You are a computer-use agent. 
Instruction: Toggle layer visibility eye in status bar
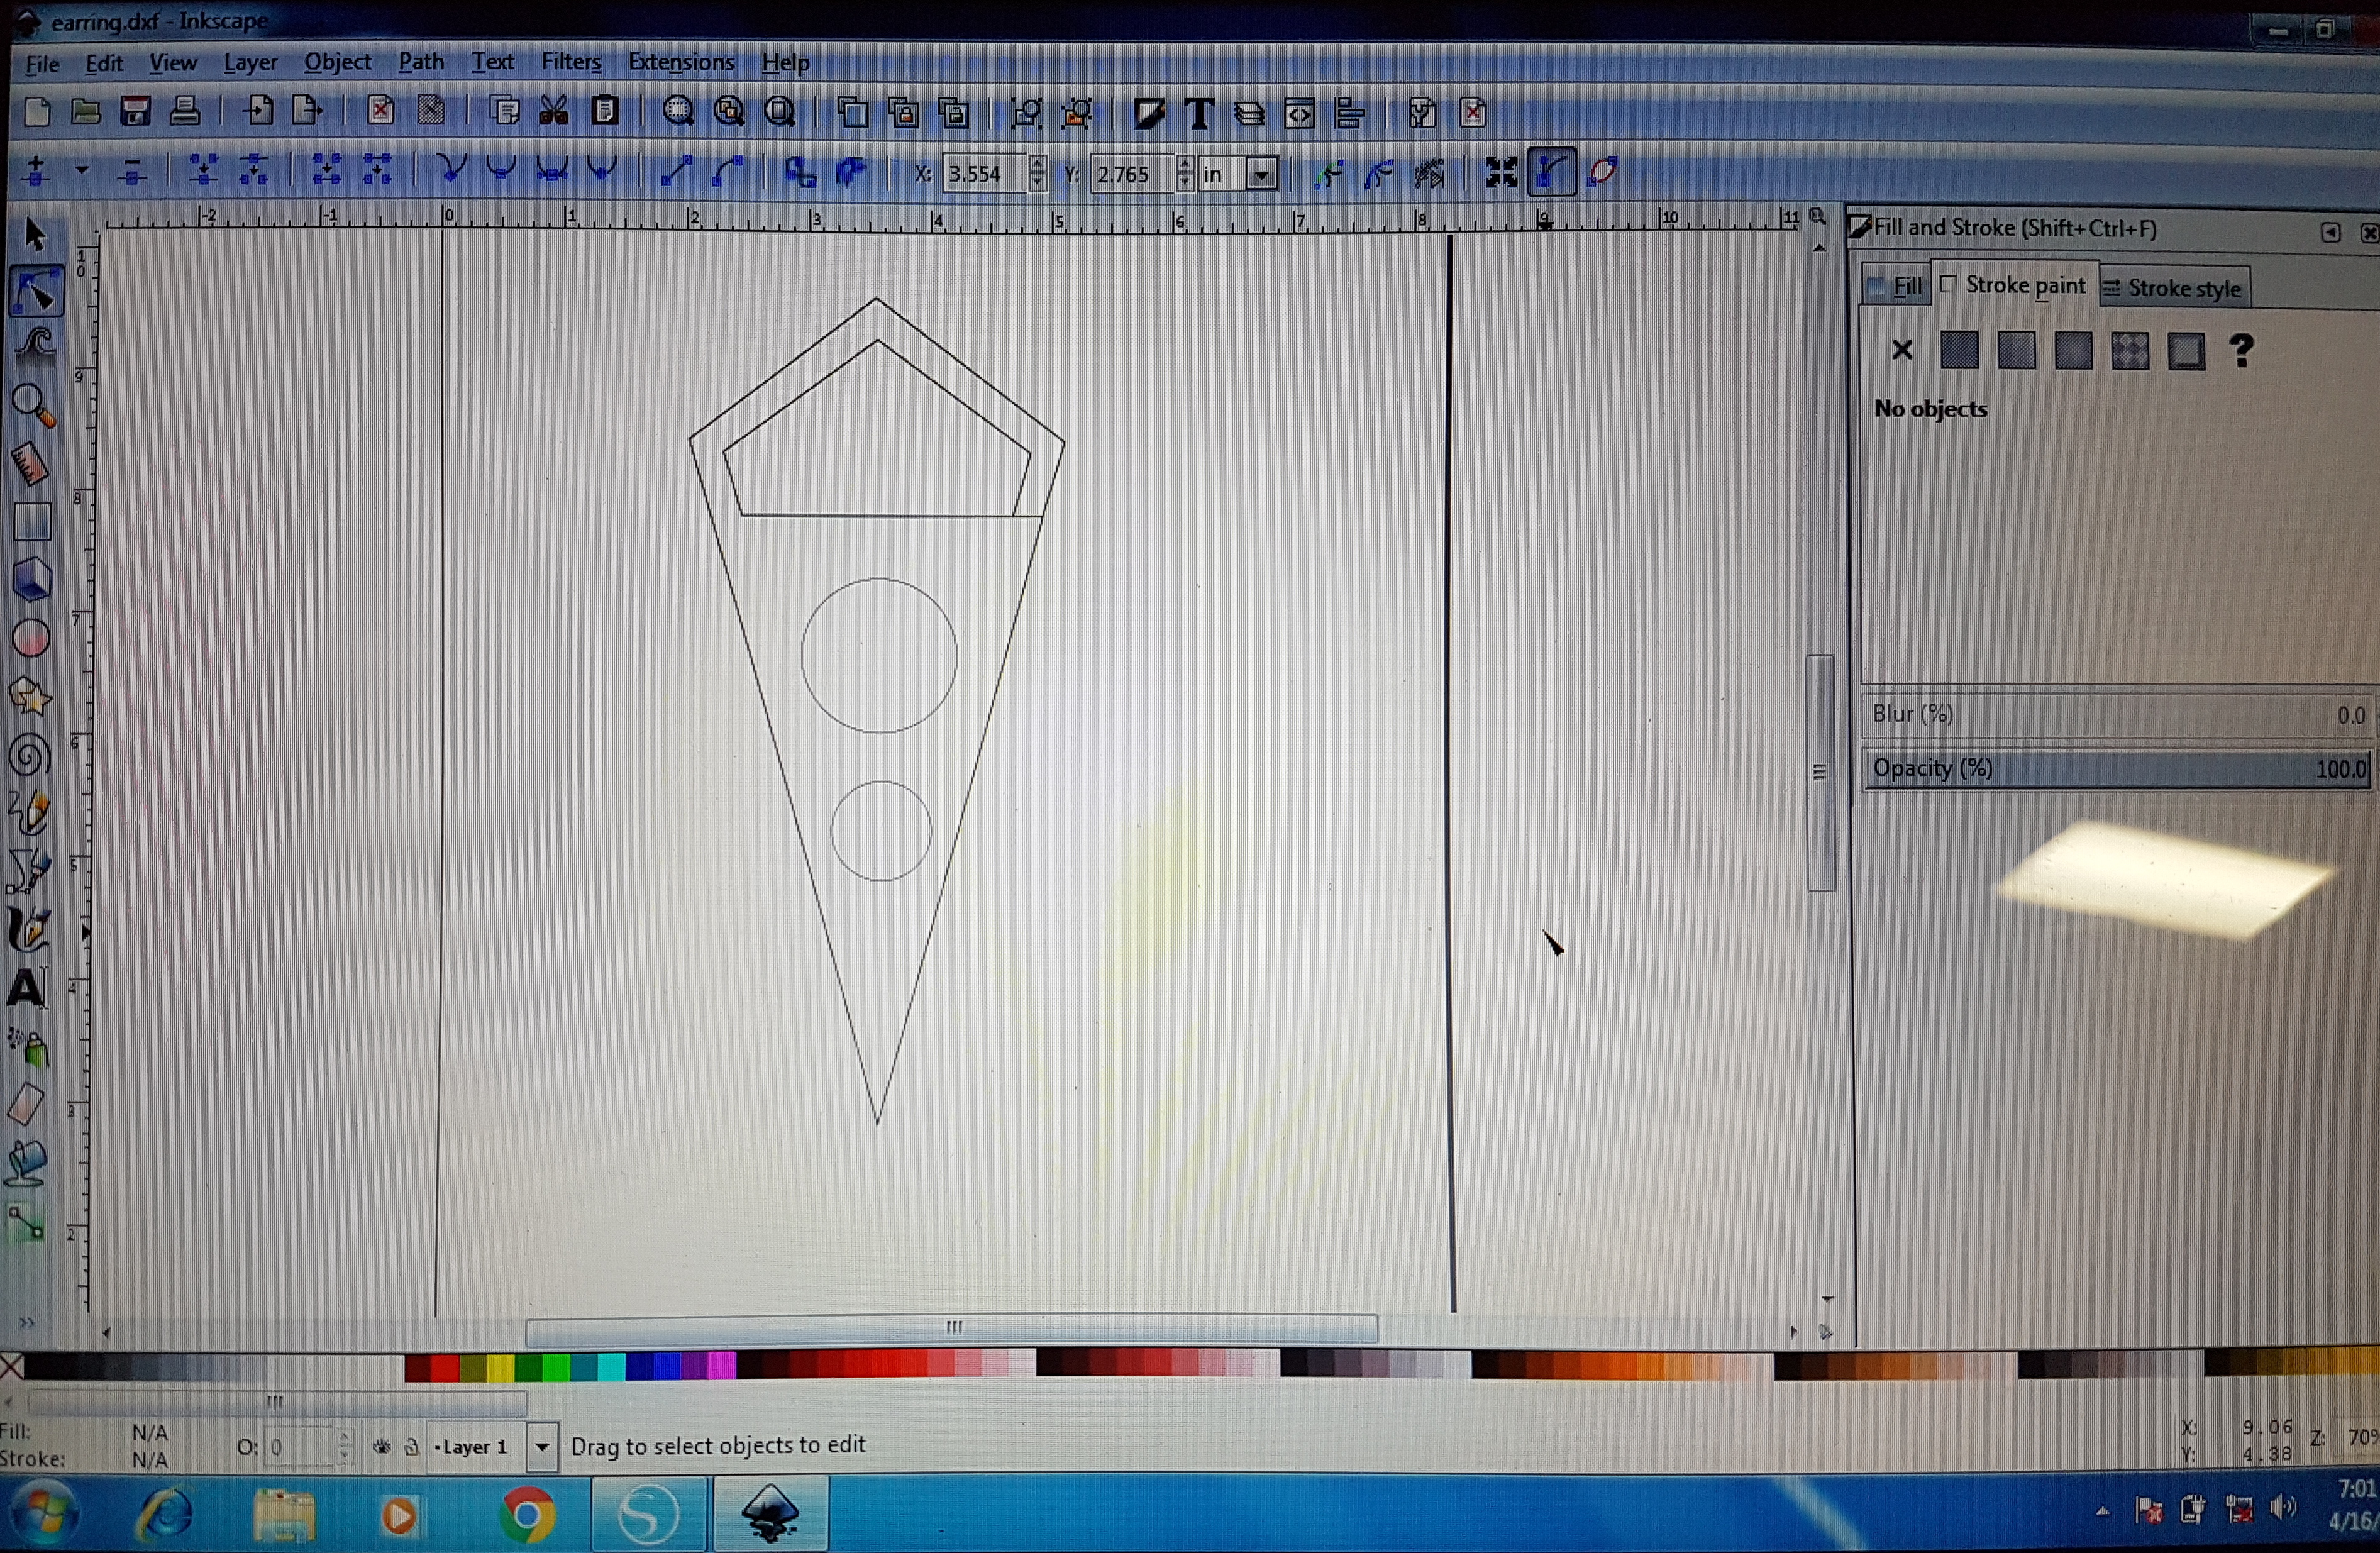click(x=381, y=1447)
